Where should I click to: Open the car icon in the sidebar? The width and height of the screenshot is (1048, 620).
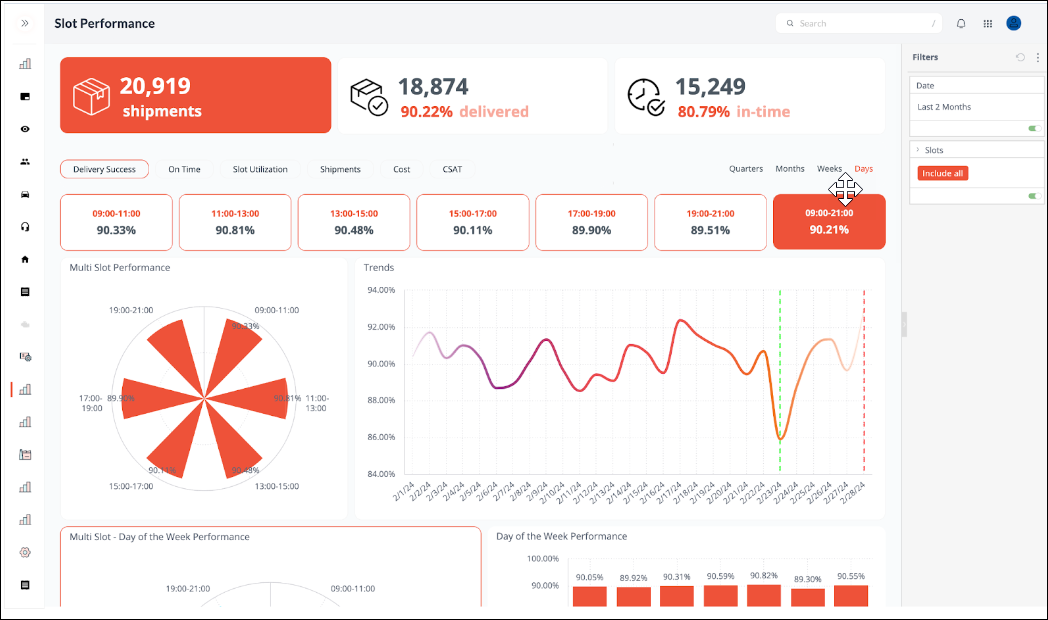point(25,194)
